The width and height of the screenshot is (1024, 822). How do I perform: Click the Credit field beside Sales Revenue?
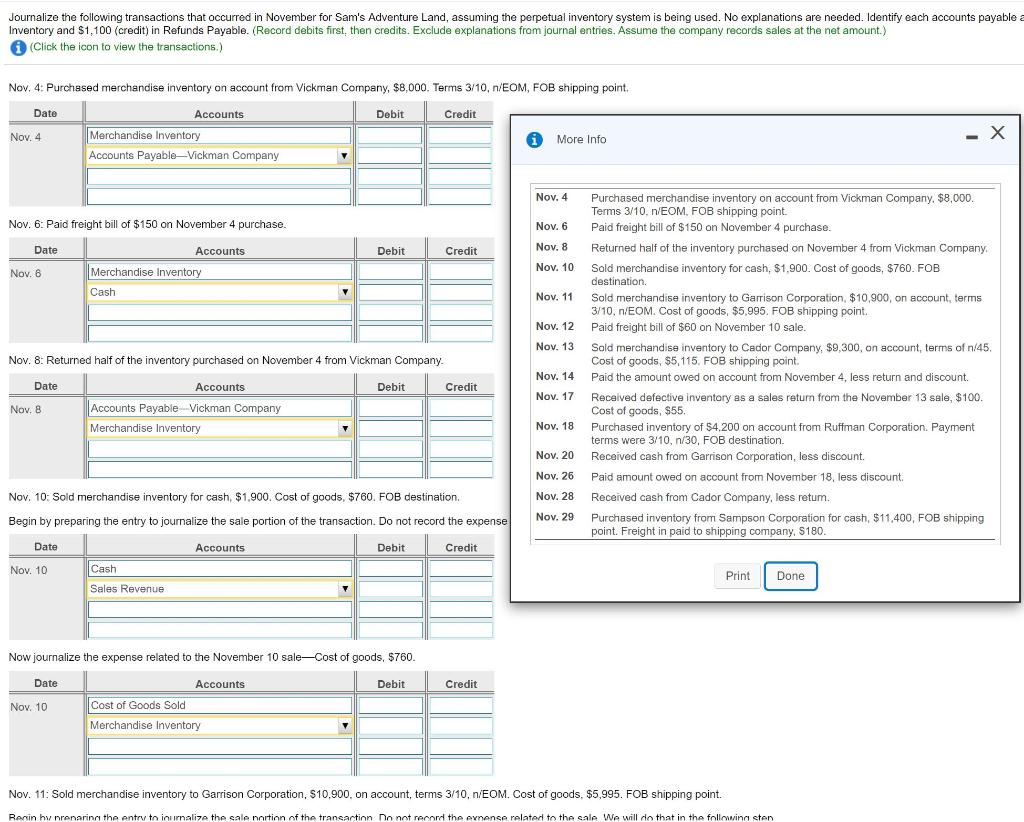[x=461, y=589]
